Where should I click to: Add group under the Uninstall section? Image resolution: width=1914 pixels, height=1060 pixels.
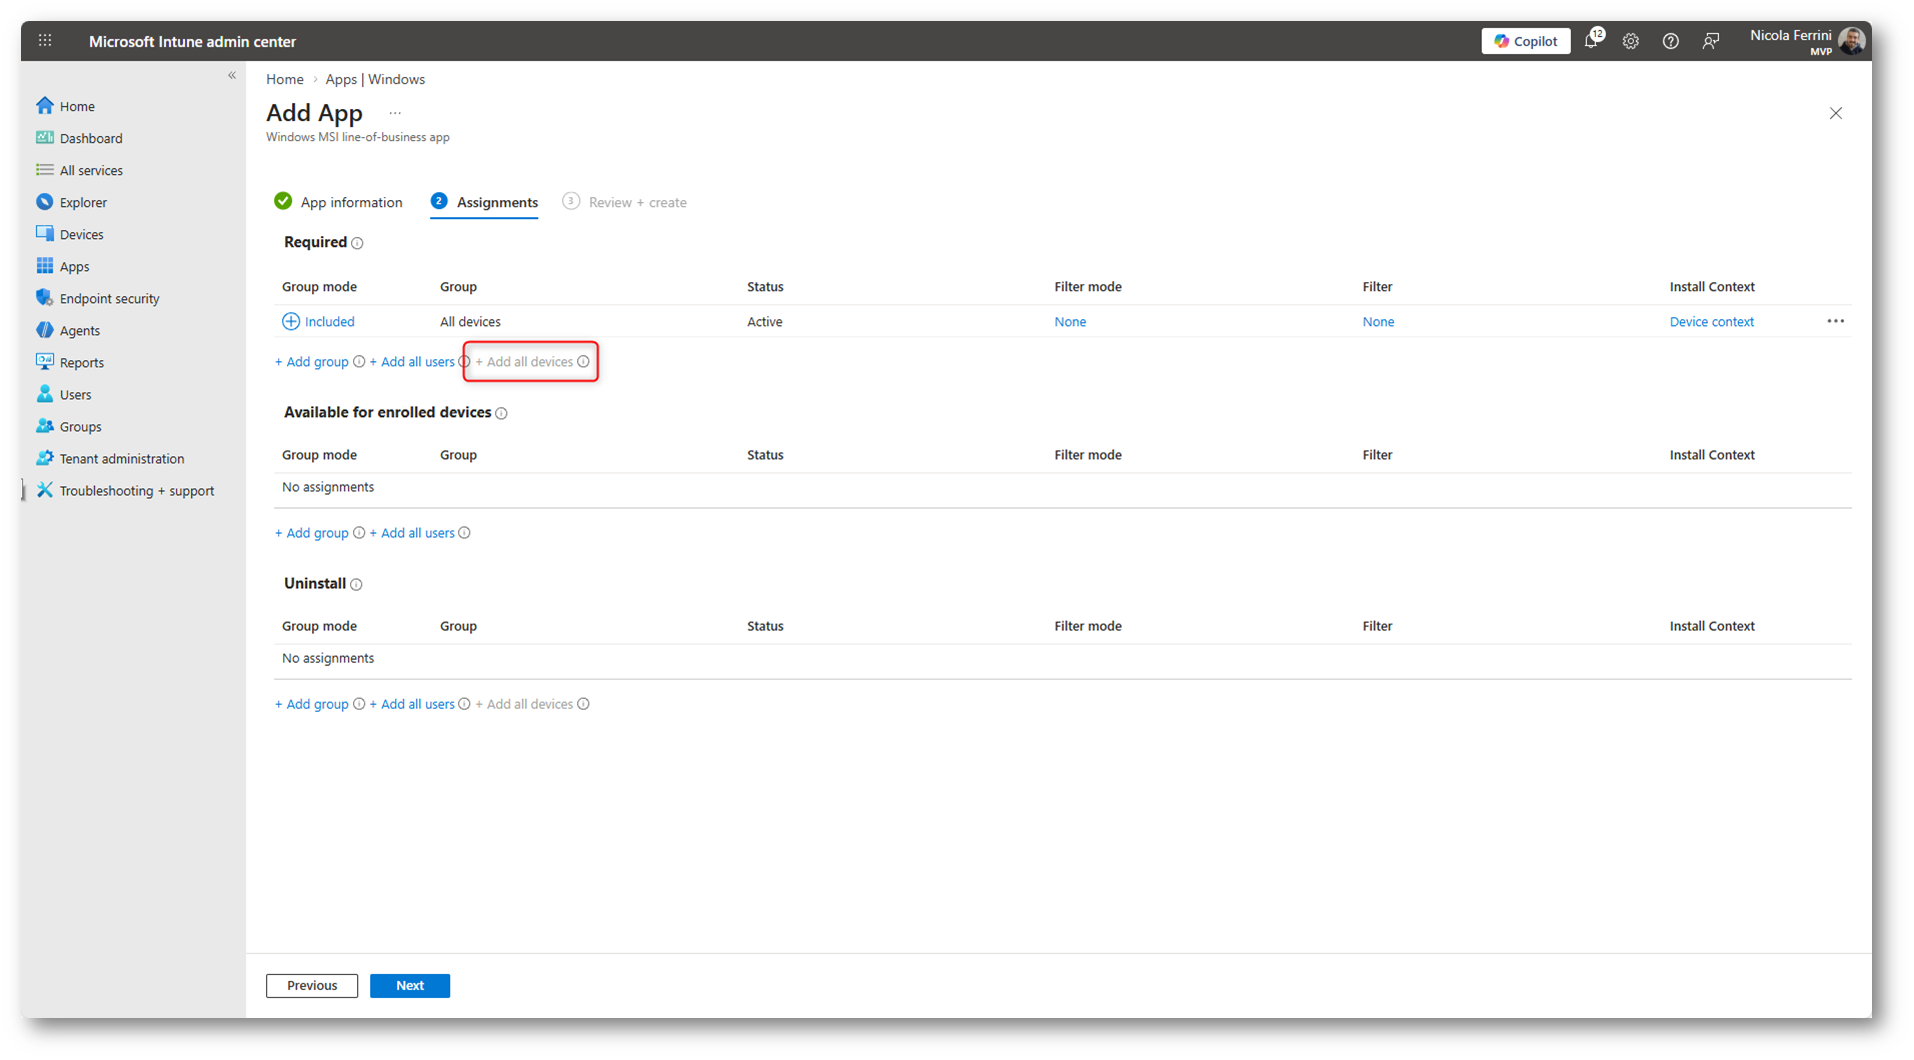click(x=312, y=704)
